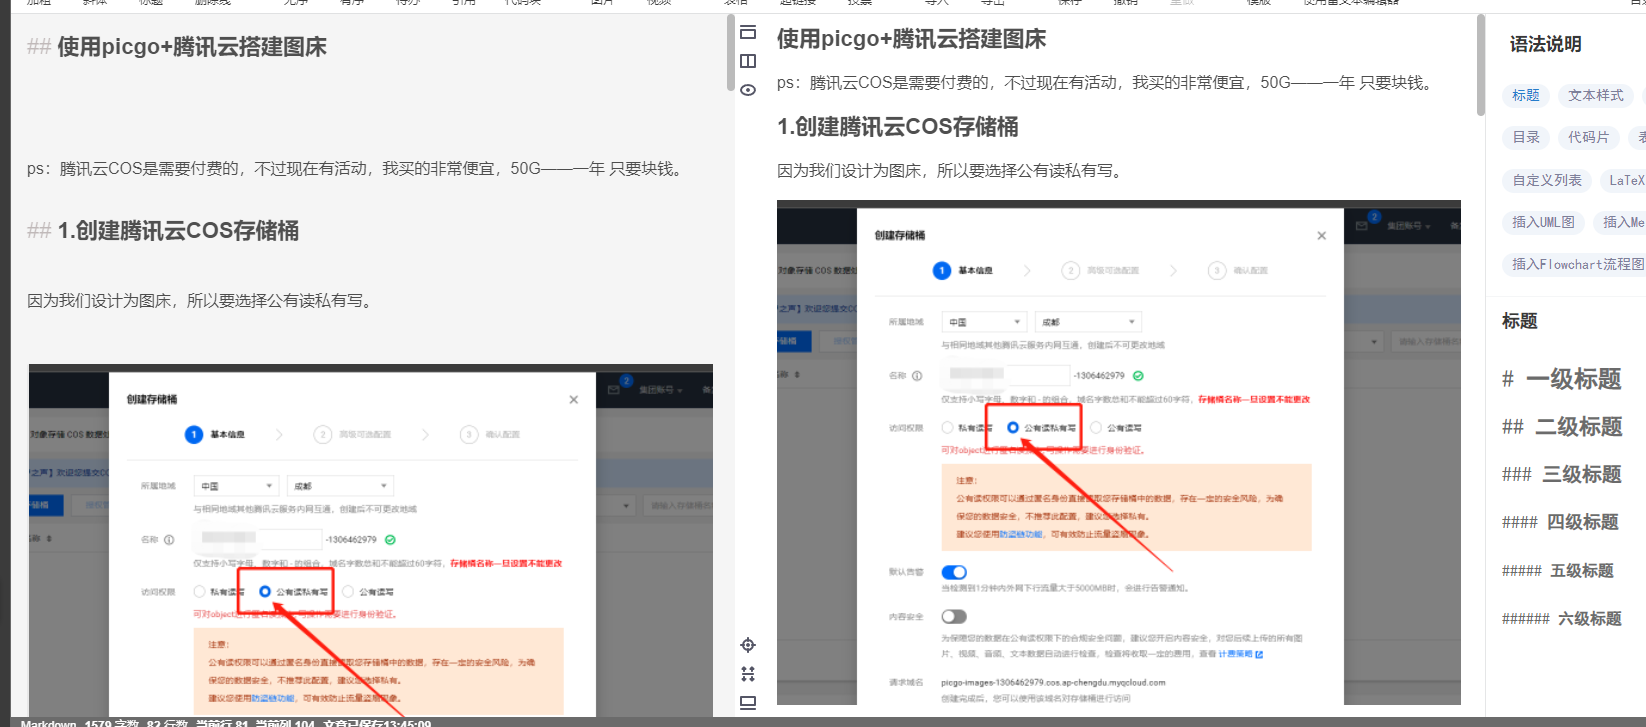Choose the 自定义列表 syntax tag

[1547, 181]
